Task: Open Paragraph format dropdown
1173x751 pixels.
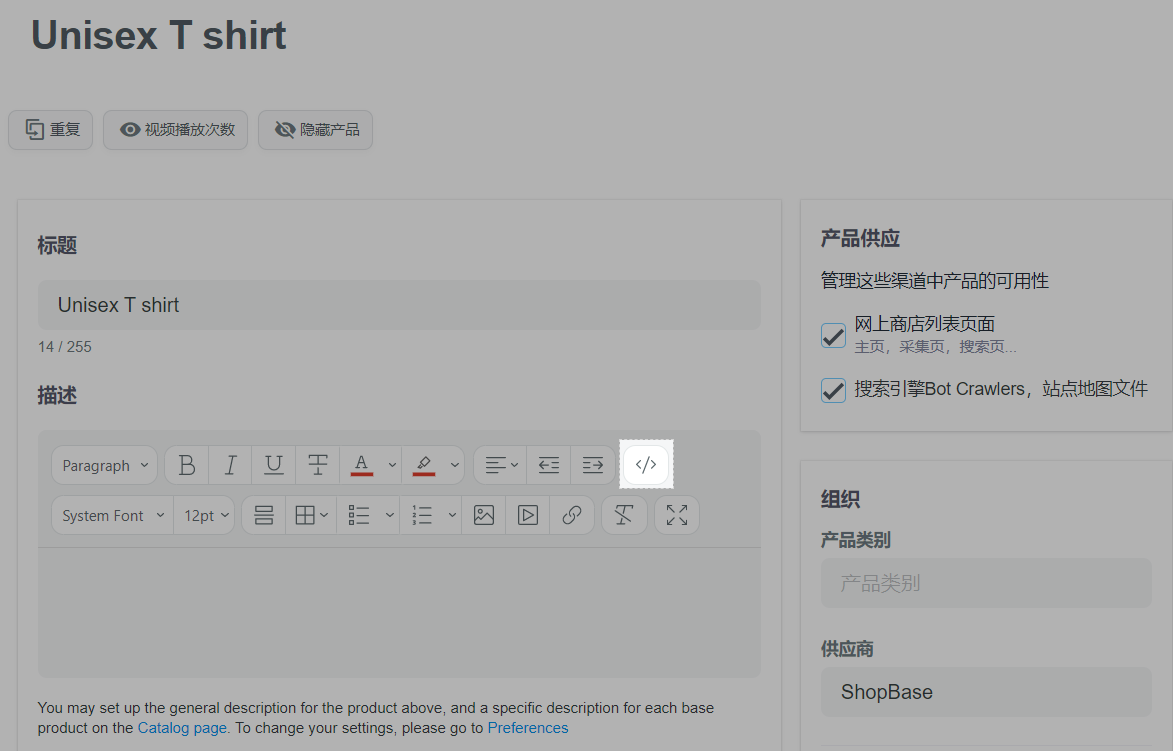Action: pyautogui.click(x=105, y=465)
